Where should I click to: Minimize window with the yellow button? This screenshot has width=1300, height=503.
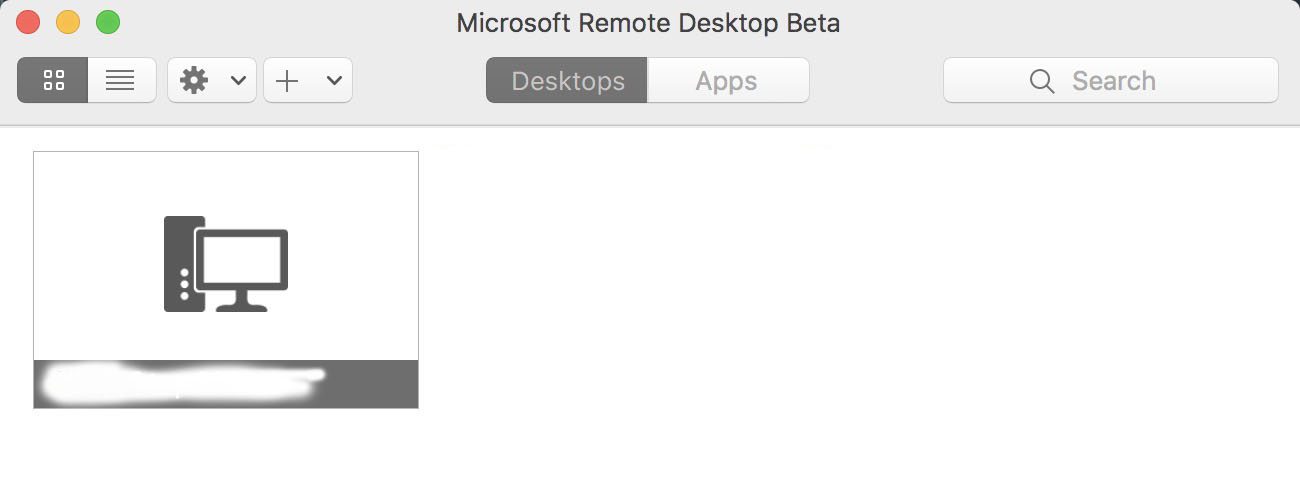(x=67, y=22)
